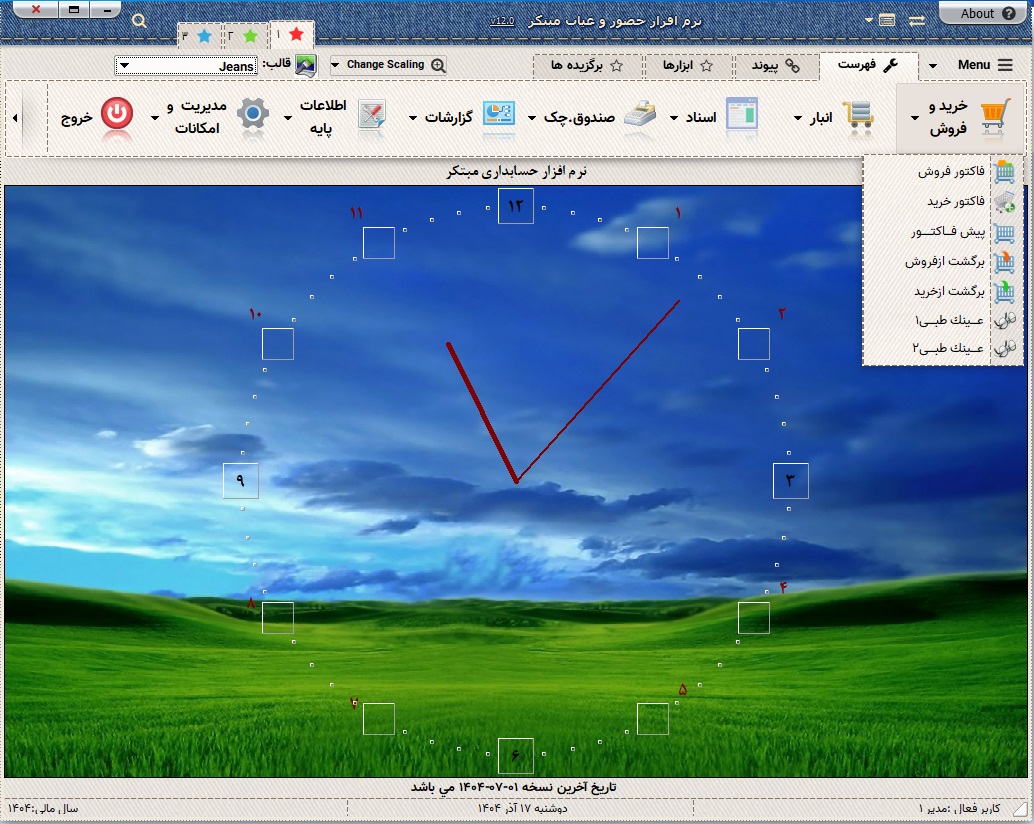Click the About button

[x=985, y=14]
